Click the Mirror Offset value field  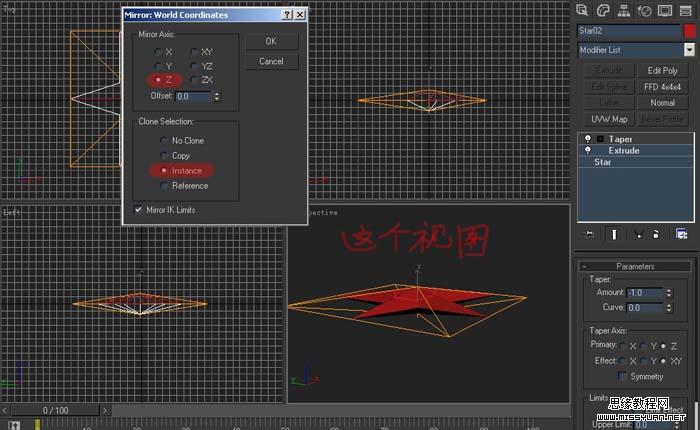click(x=194, y=96)
